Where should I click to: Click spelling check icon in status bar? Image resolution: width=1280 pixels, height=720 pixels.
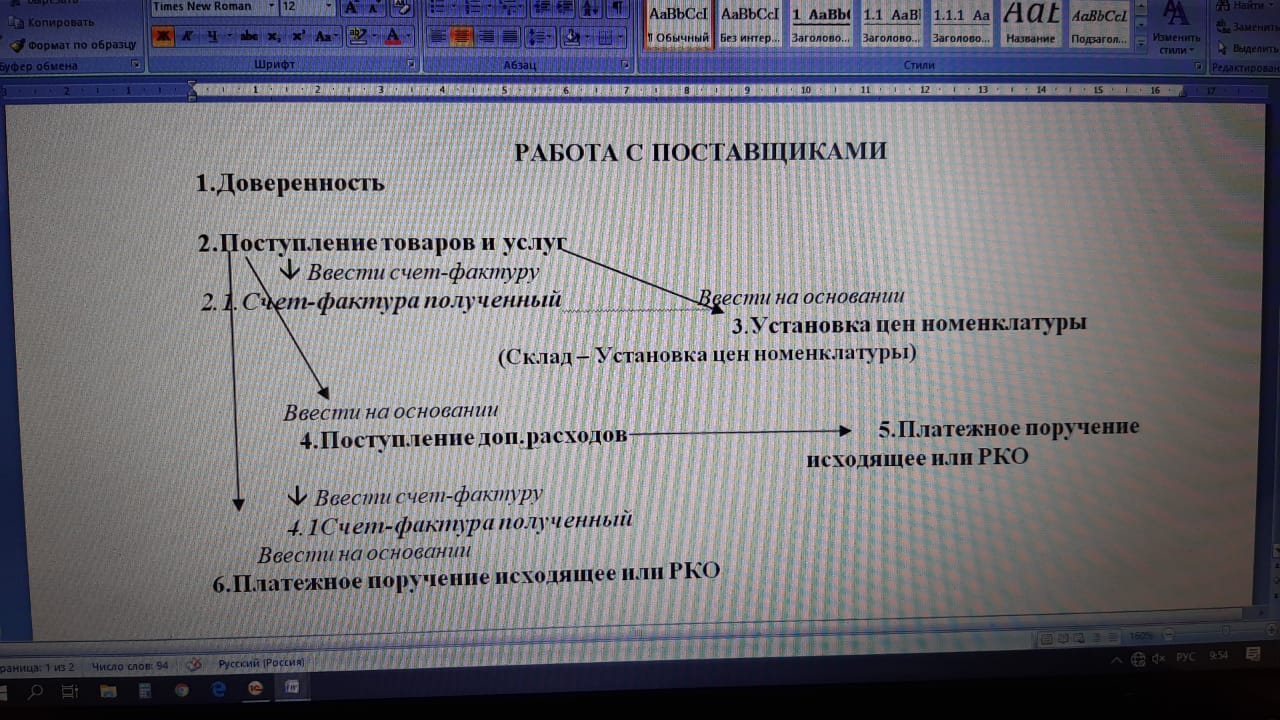pyautogui.click(x=194, y=663)
